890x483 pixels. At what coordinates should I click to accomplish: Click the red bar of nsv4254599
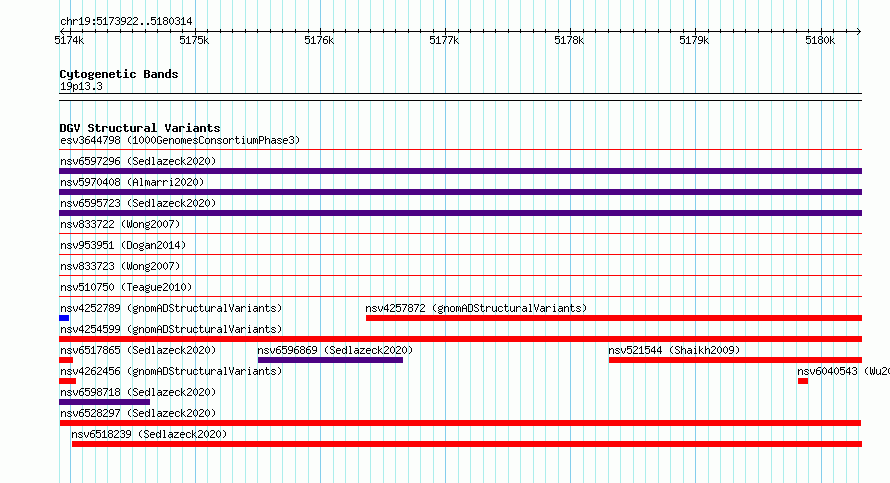(x=460, y=339)
